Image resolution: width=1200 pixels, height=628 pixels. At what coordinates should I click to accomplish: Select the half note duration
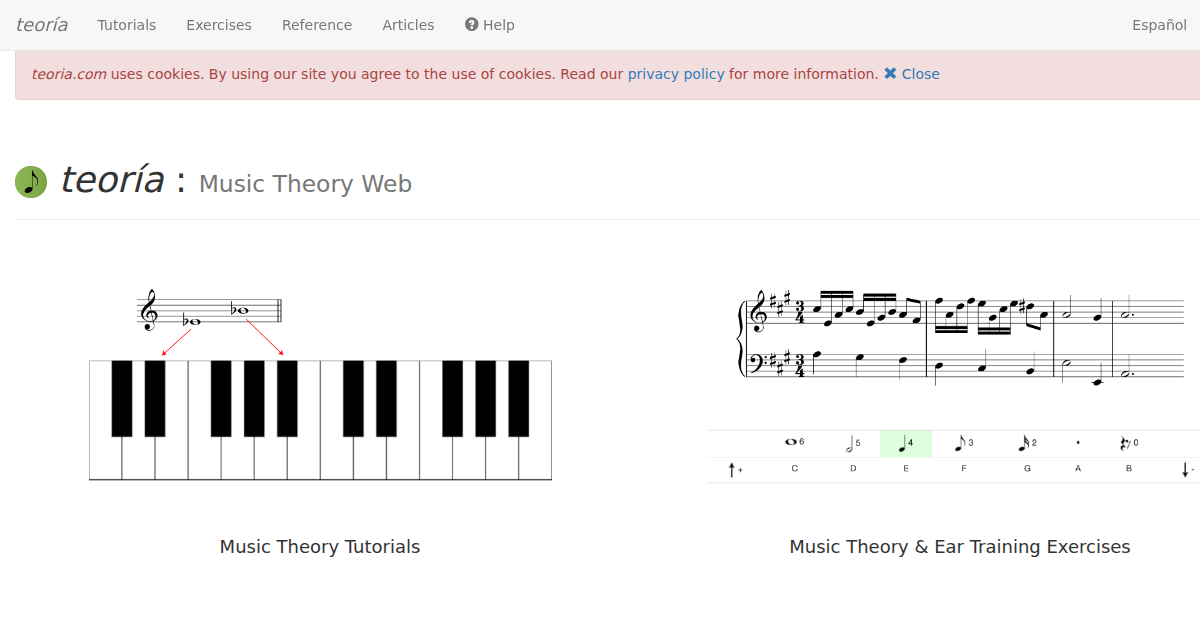point(852,443)
